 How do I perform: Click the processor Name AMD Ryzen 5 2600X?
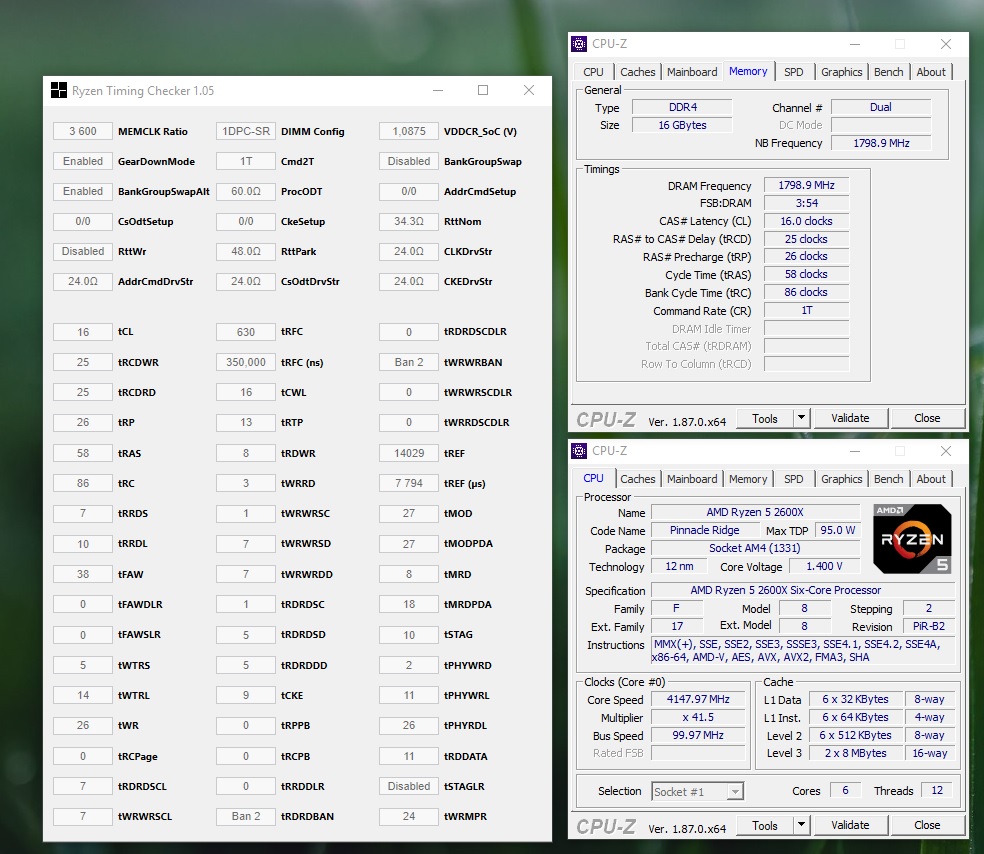(755, 512)
